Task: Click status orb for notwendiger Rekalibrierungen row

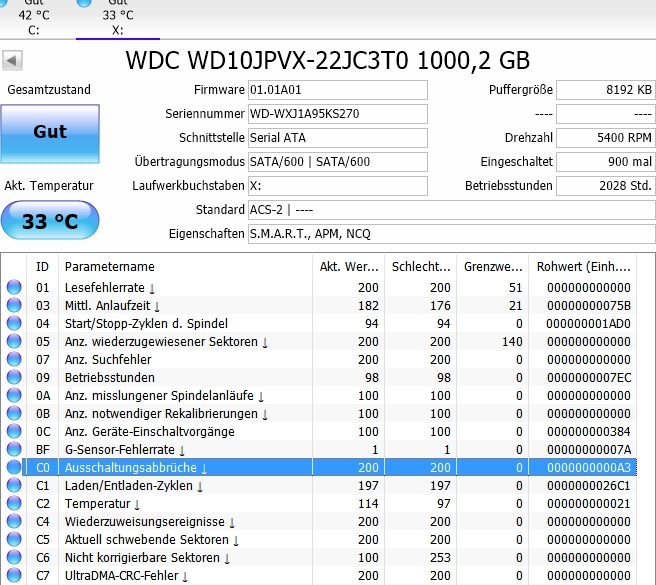Action: point(14,413)
